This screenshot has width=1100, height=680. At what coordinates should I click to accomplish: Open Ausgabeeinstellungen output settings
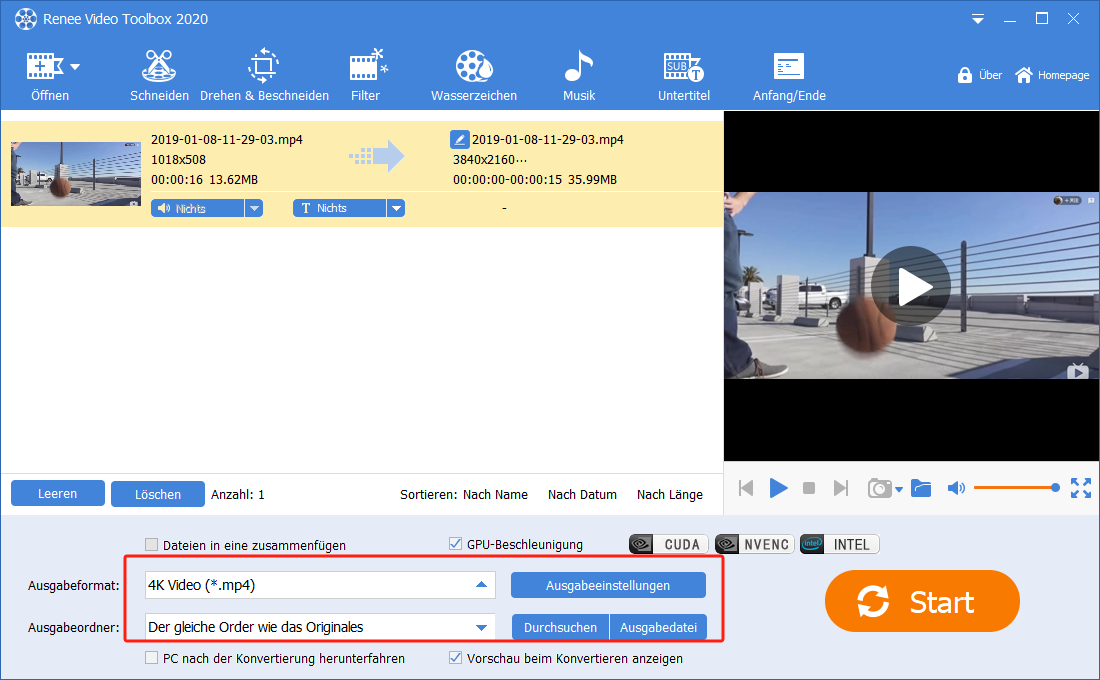coord(608,585)
